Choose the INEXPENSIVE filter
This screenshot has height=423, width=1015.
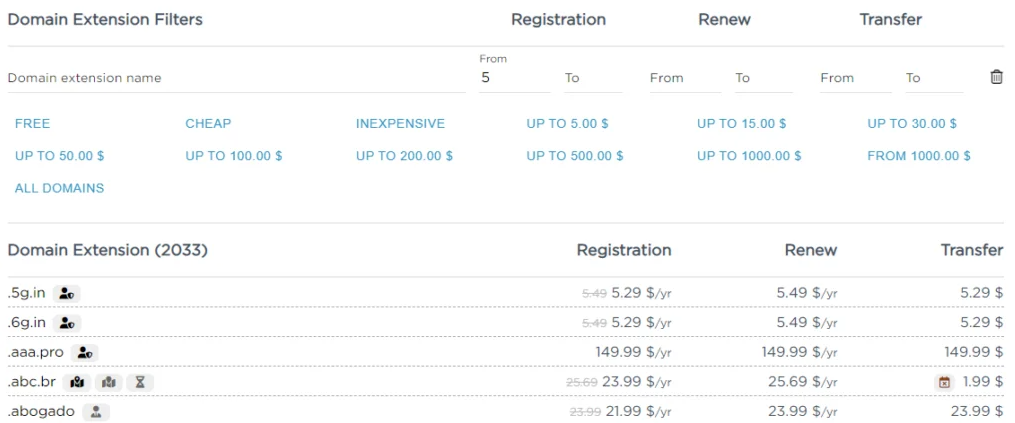pos(400,124)
